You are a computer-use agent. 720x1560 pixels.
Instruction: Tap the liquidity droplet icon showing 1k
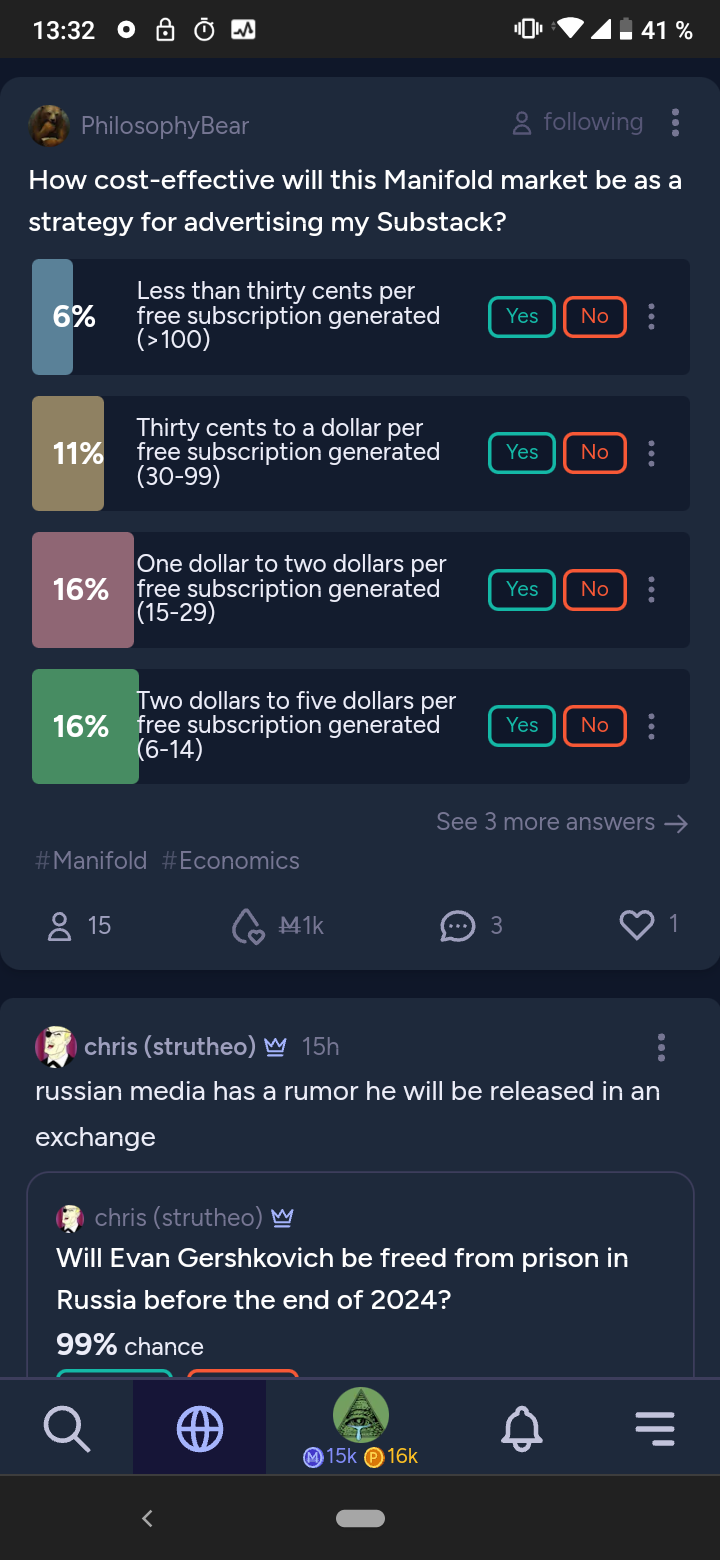point(247,926)
